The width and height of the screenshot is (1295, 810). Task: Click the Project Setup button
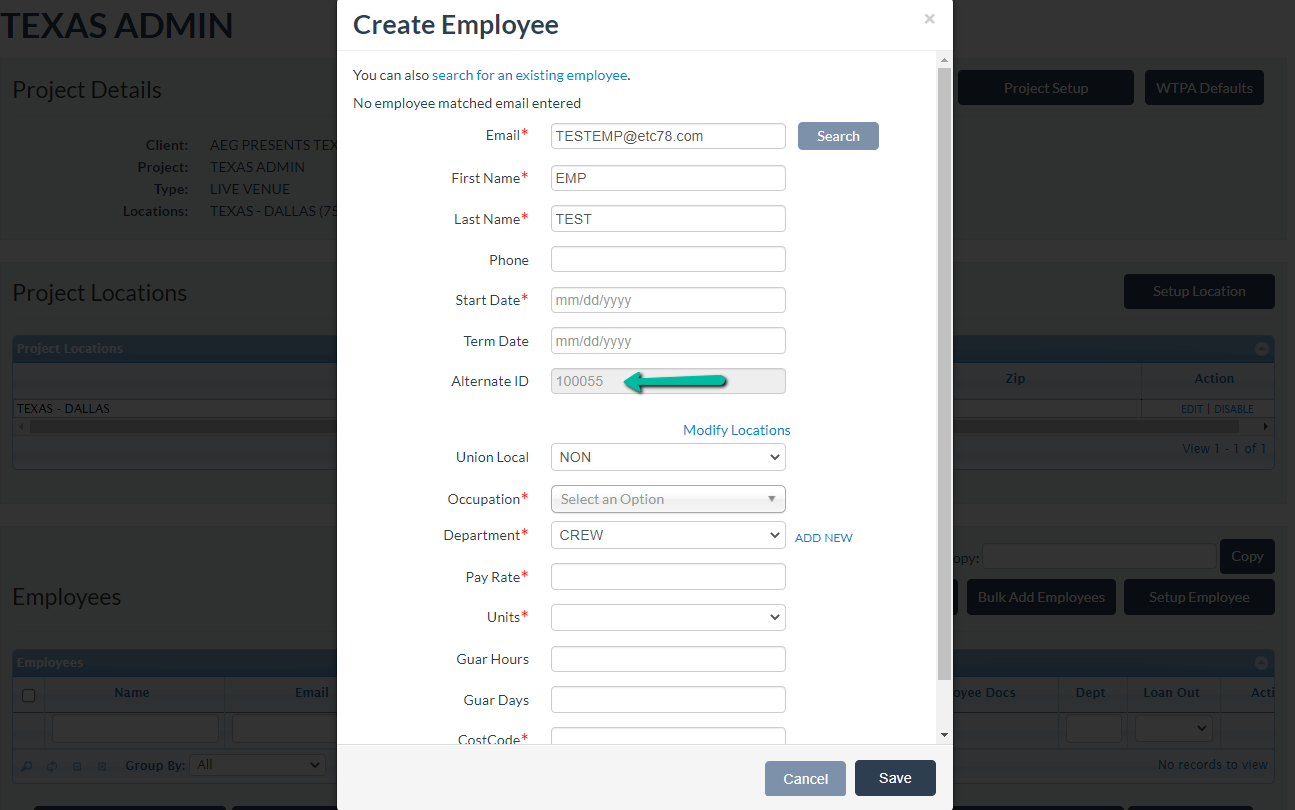pyautogui.click(x=1046, y=88)
